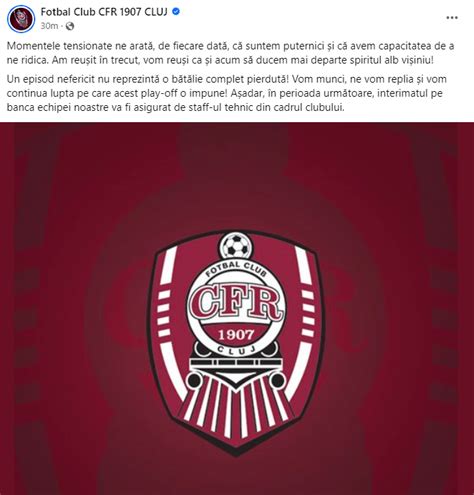Click the CLUJ text under 1907
Screen dimensions: 474x495
(x=236, y=350)
